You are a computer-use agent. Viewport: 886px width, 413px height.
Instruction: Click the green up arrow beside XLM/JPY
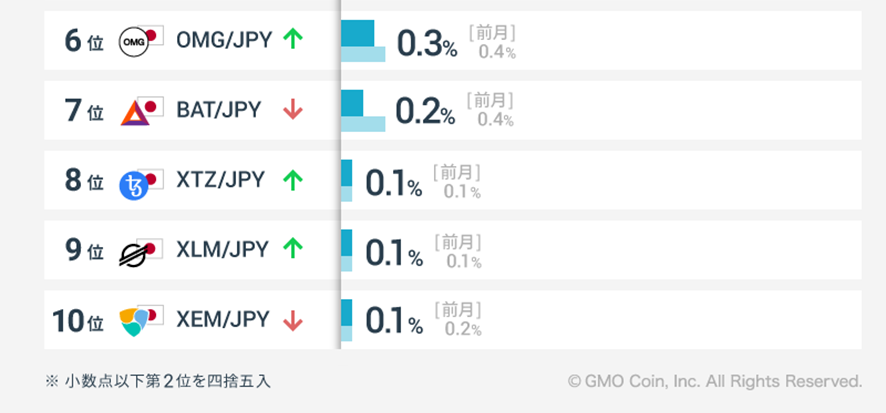pos(292,249)
